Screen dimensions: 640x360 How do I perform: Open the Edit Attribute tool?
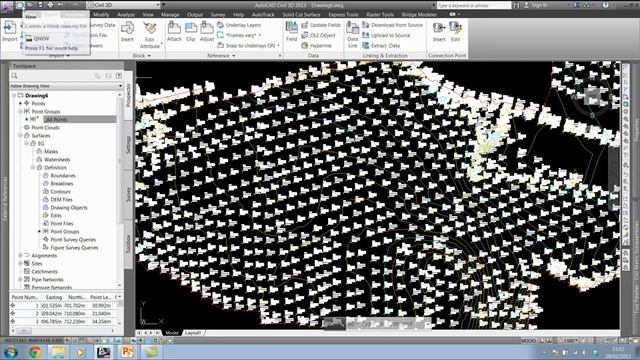coord(150,35)
